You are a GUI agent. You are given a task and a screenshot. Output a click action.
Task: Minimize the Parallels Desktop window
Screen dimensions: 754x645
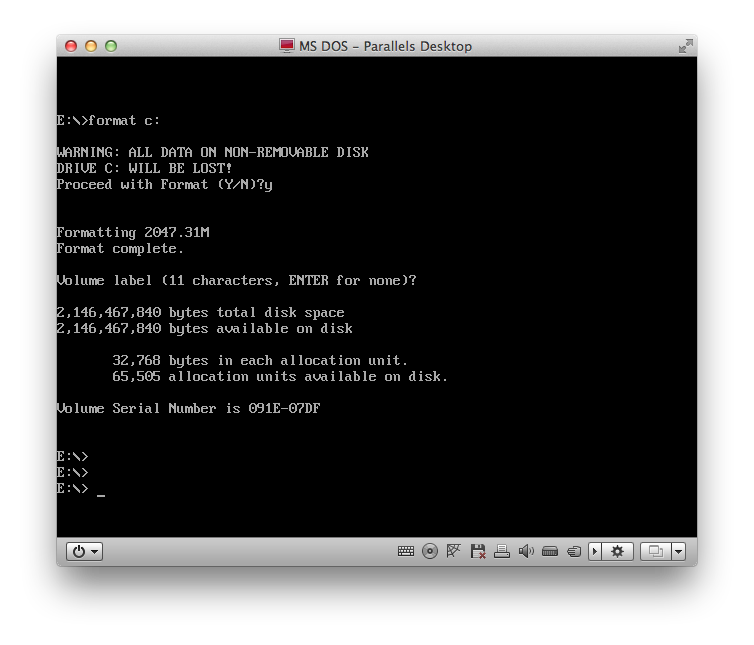coord(91,46)
